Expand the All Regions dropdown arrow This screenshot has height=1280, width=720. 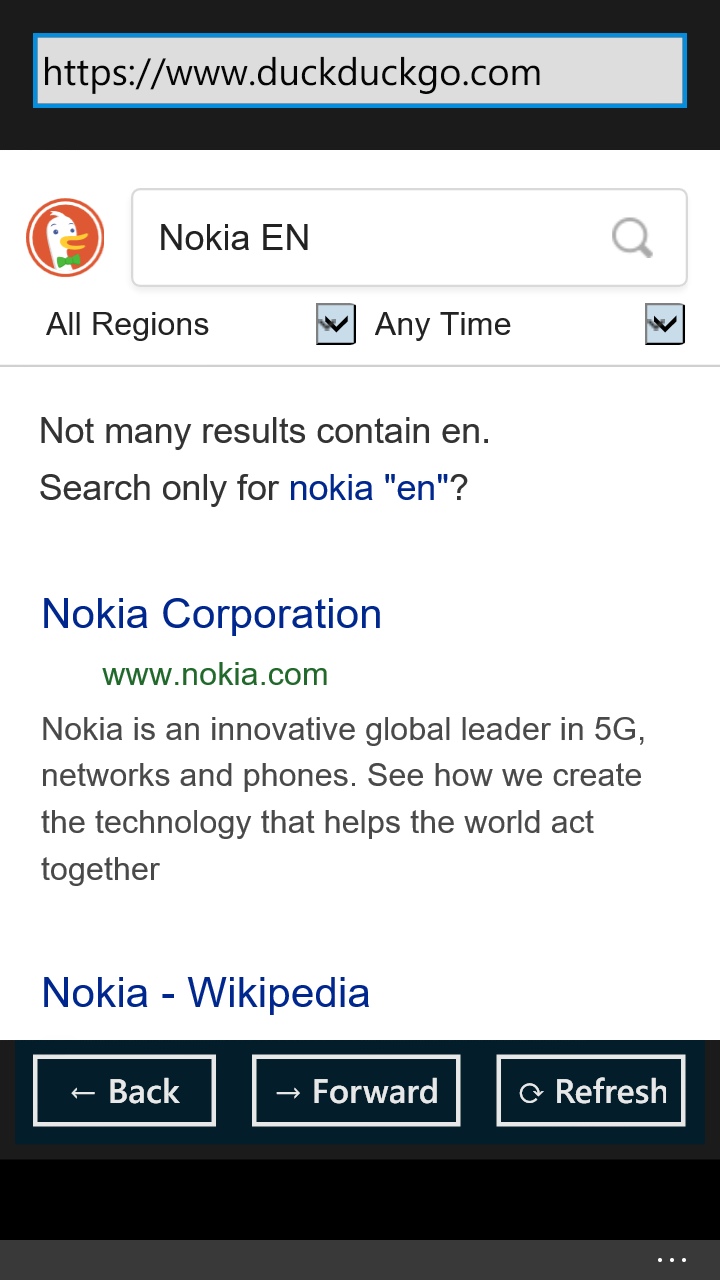pos(335,324)
